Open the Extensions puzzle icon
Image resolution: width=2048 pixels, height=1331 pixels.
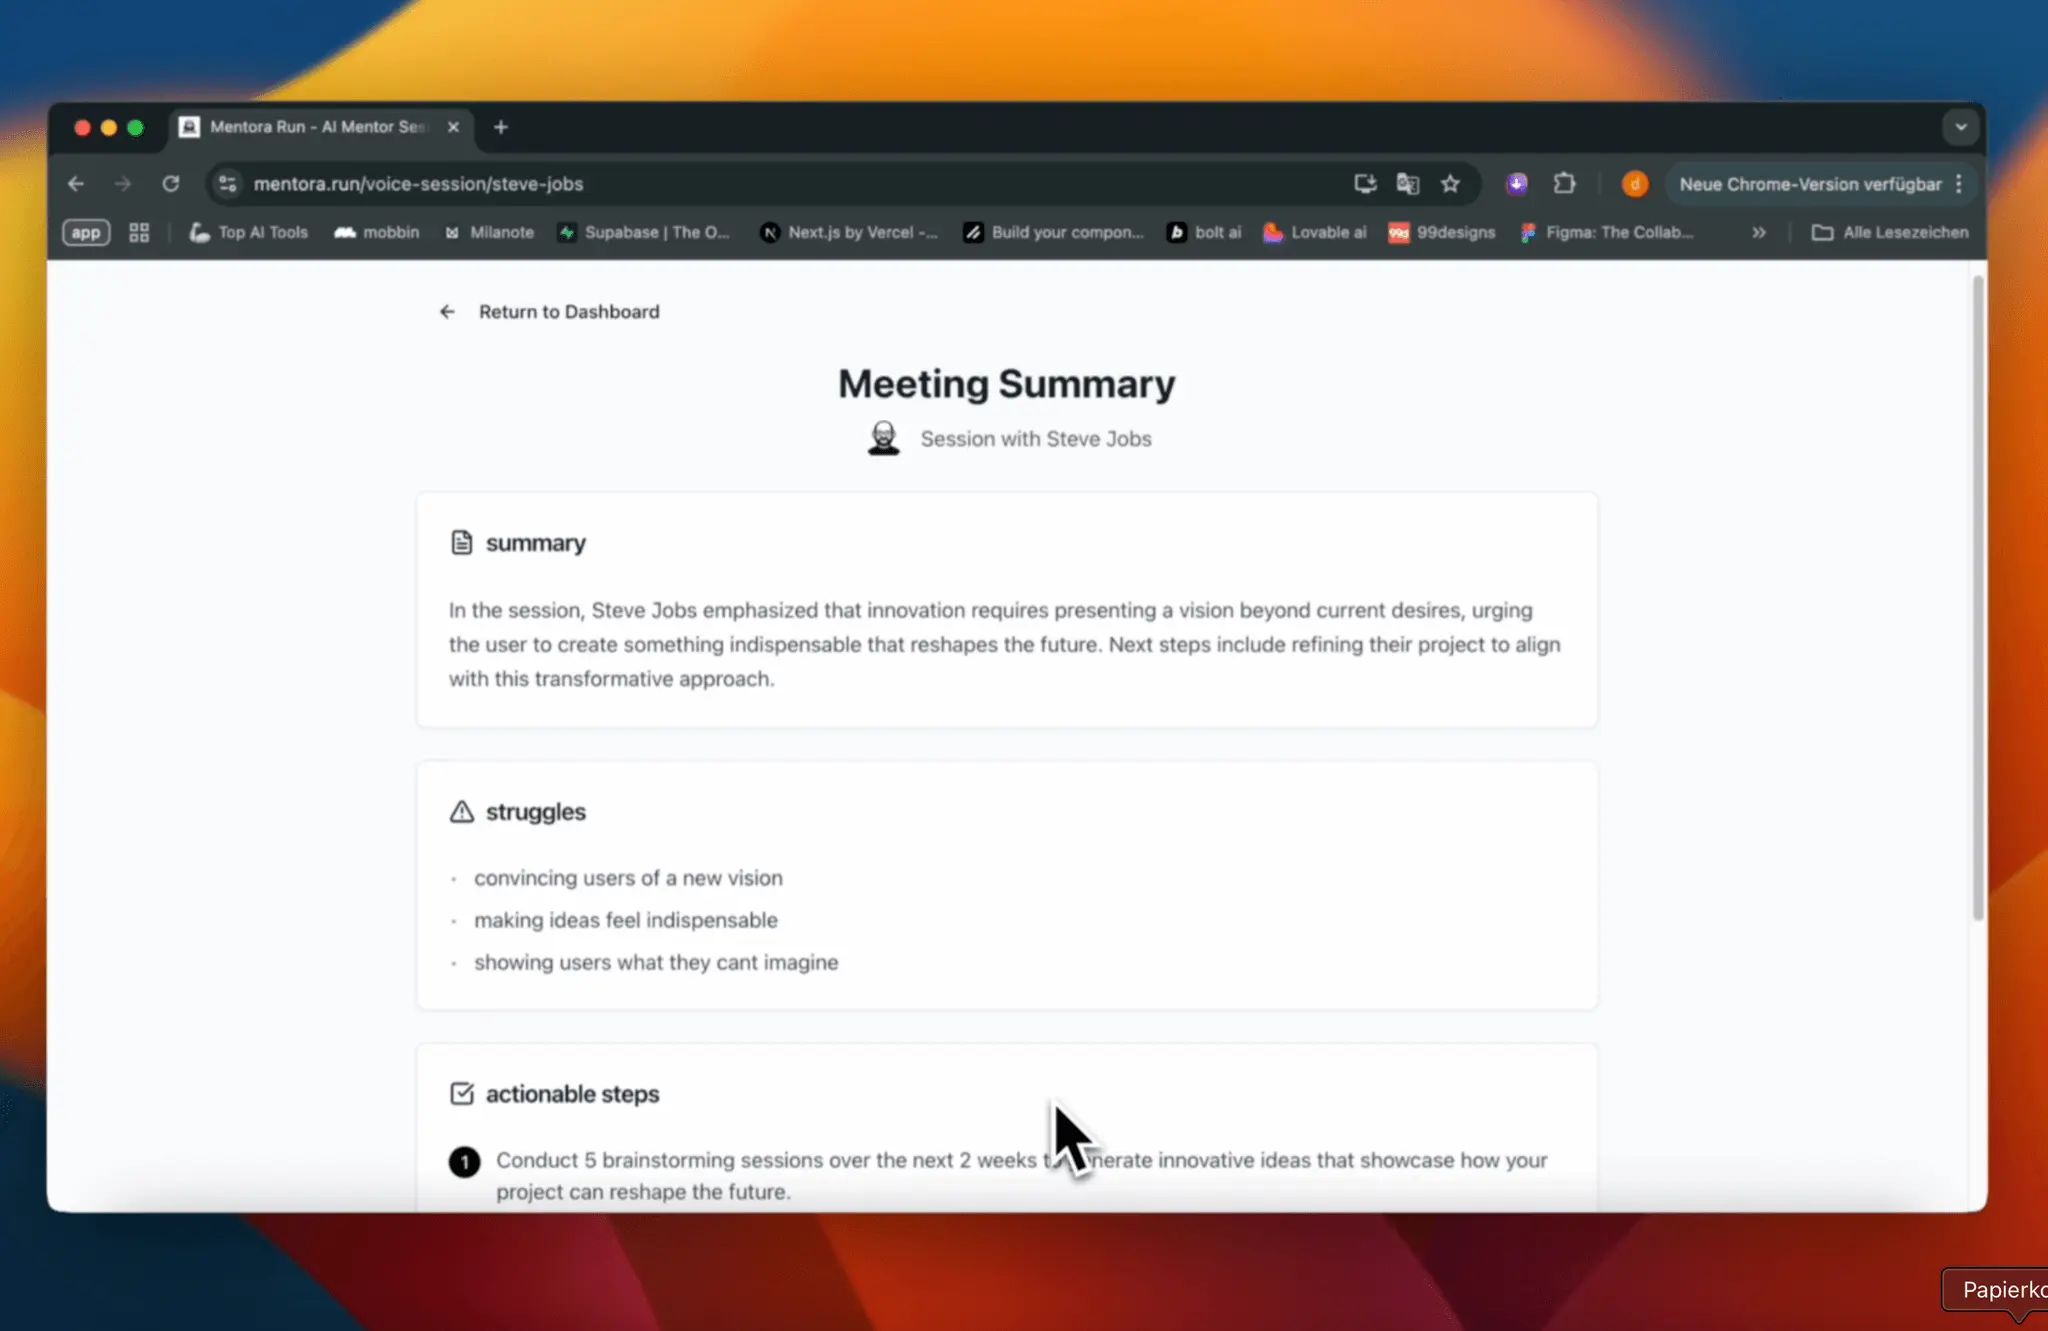(x=1564, y=184)
